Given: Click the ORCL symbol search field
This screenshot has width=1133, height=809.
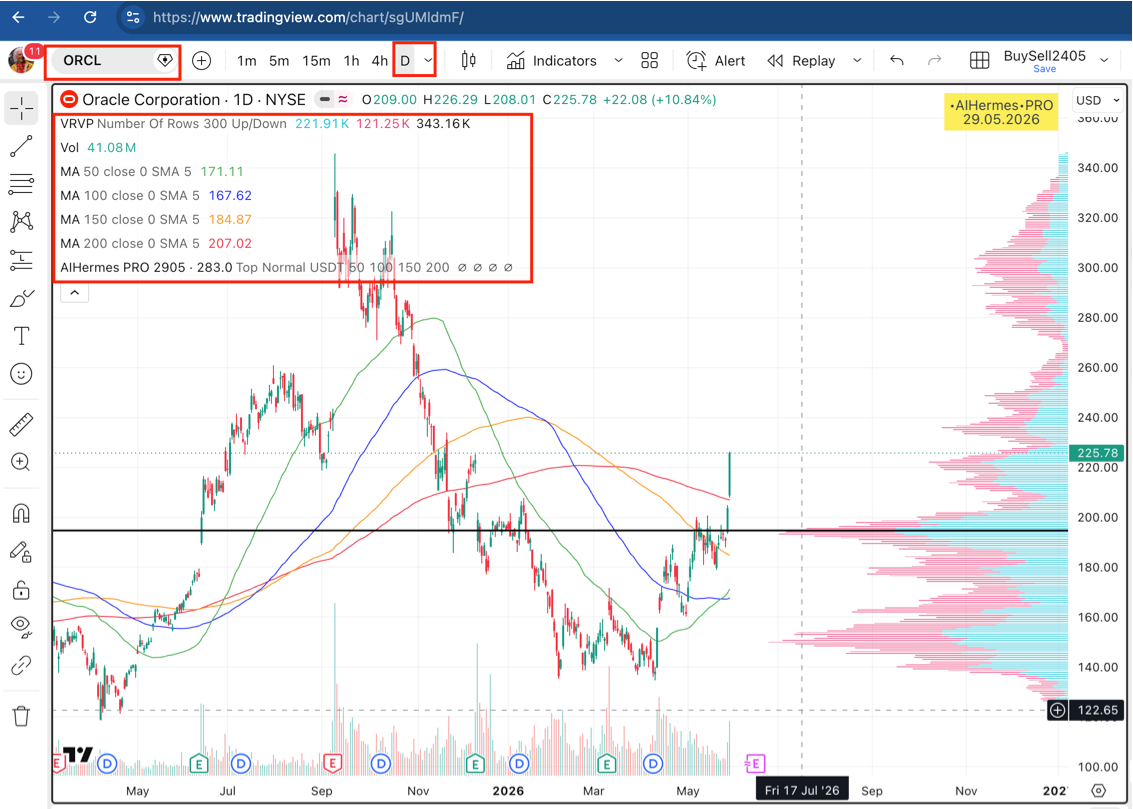Looking at the screenshot, I should (x=112, y=61).
